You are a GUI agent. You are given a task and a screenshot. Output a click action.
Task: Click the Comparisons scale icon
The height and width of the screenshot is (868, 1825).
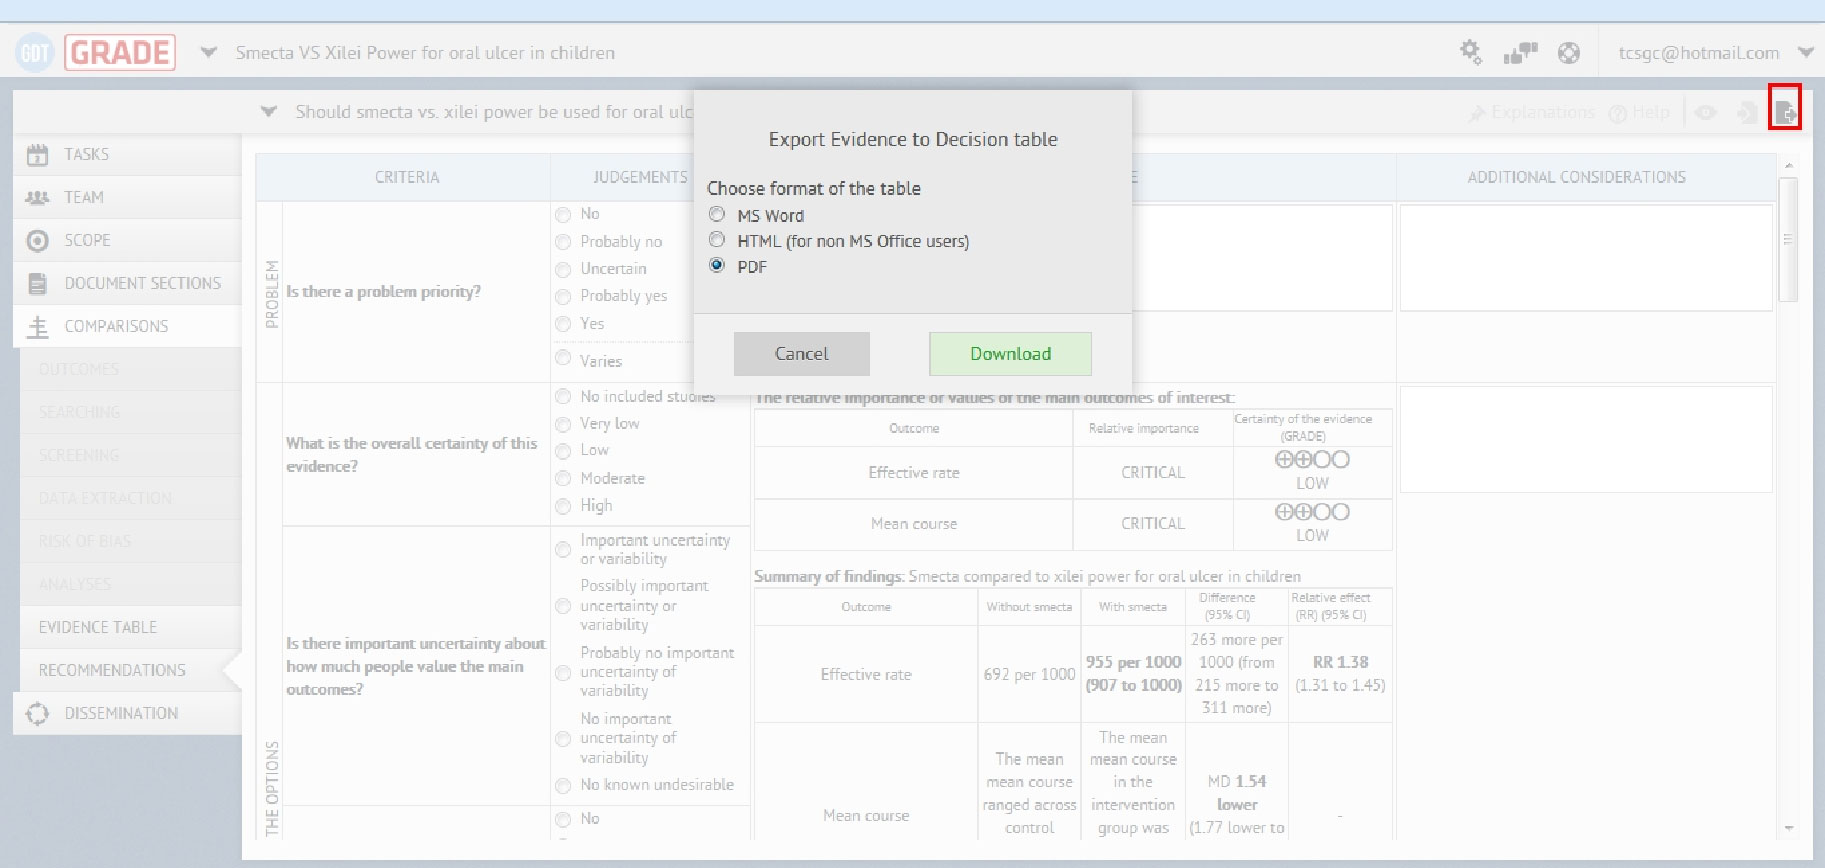[x=37, y=326]
